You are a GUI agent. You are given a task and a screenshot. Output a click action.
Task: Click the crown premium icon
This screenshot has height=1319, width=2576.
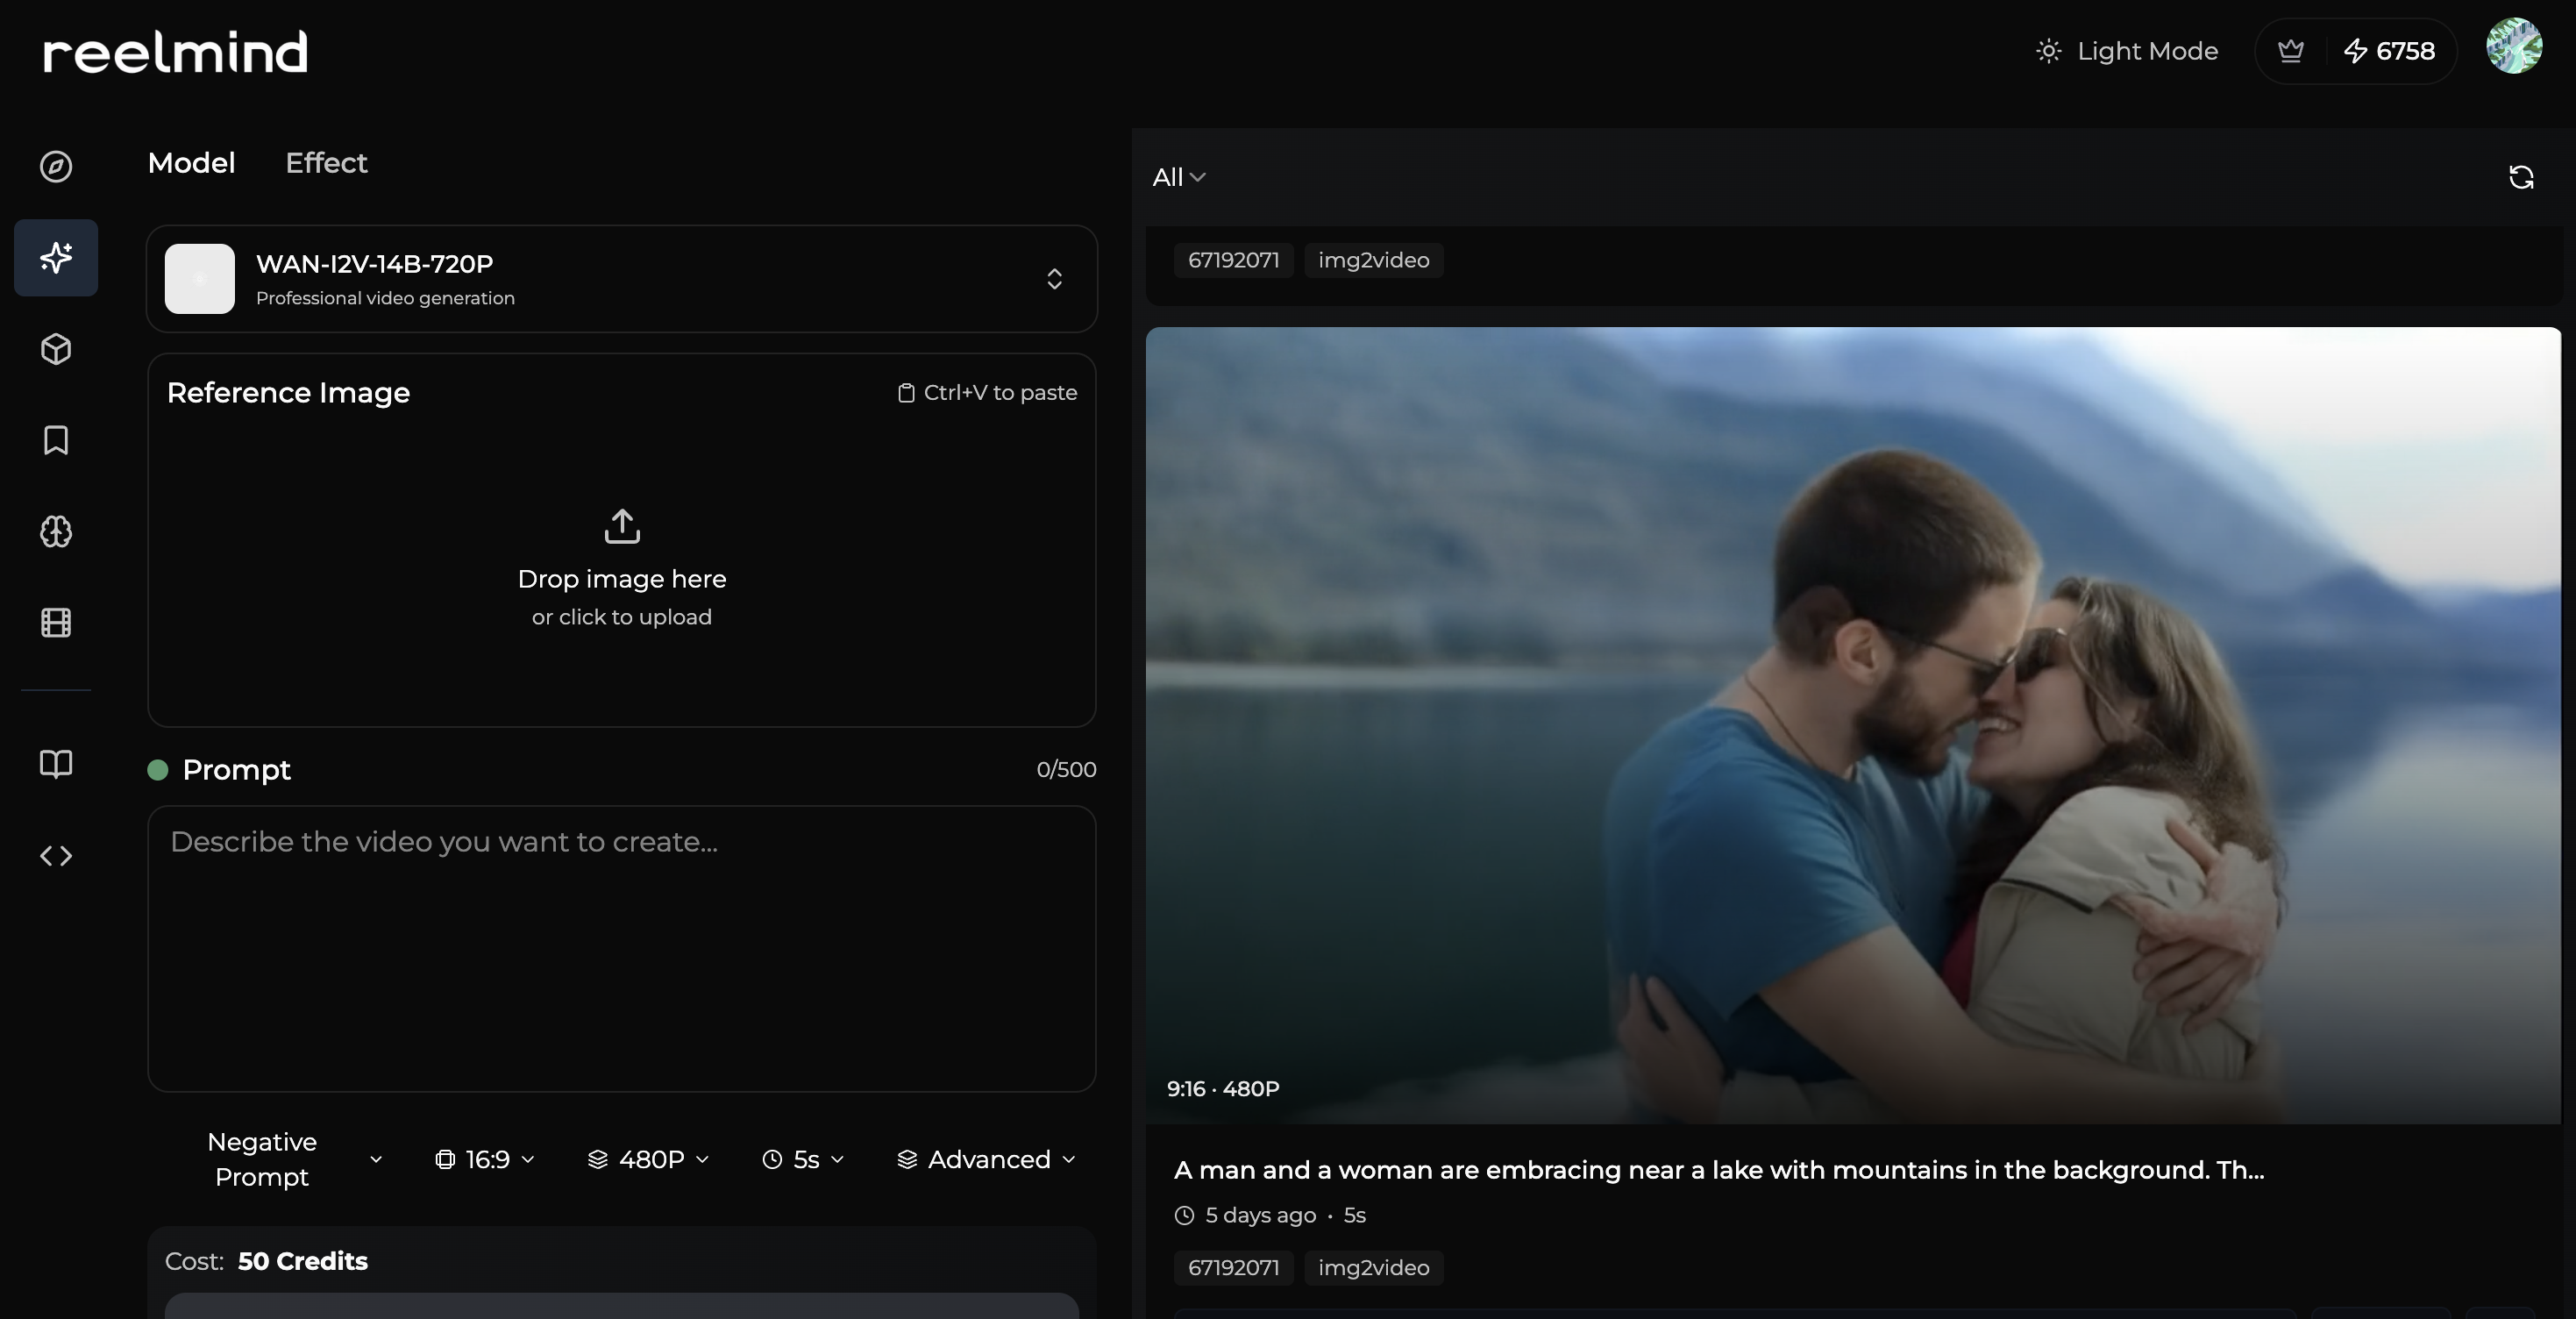(x=2290, y=51)
